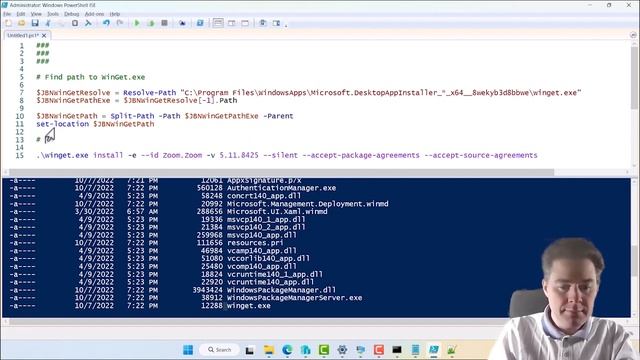This screenshot has width=640, height=360.
Task: Create a new script with New icon
Action: tap(8, 23)
